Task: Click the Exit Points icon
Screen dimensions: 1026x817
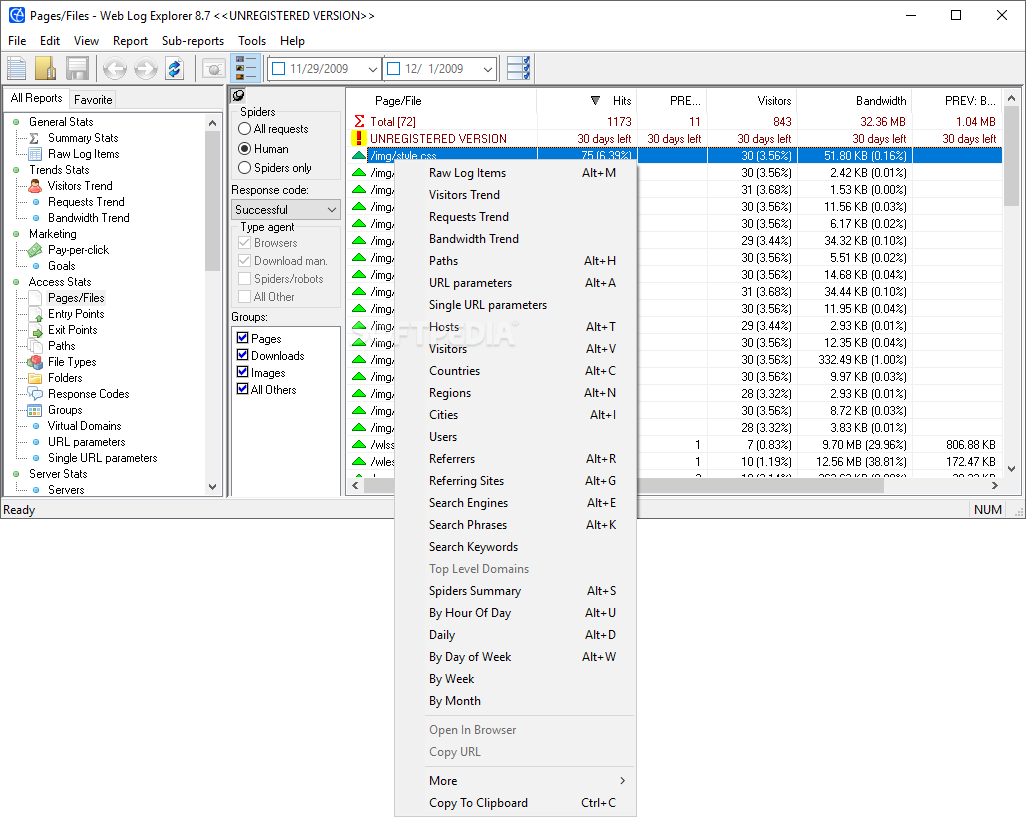Action: tap(35, 330)
